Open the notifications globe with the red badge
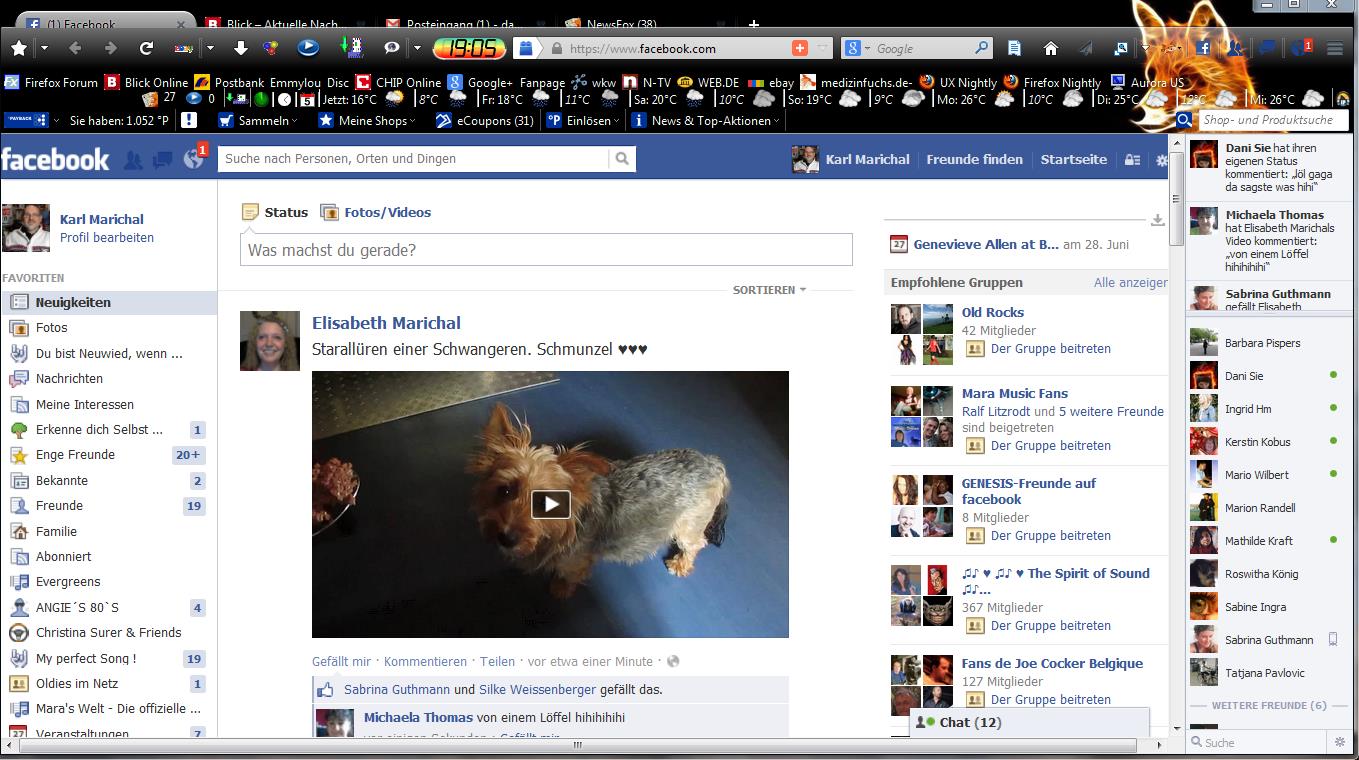 193,159
